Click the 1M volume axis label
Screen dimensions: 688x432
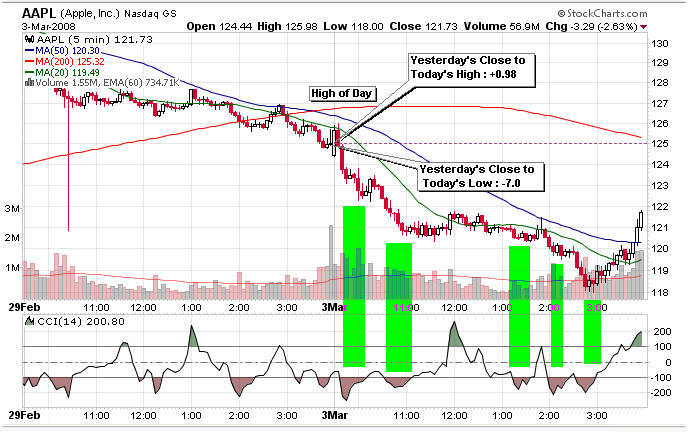(12, 268)
